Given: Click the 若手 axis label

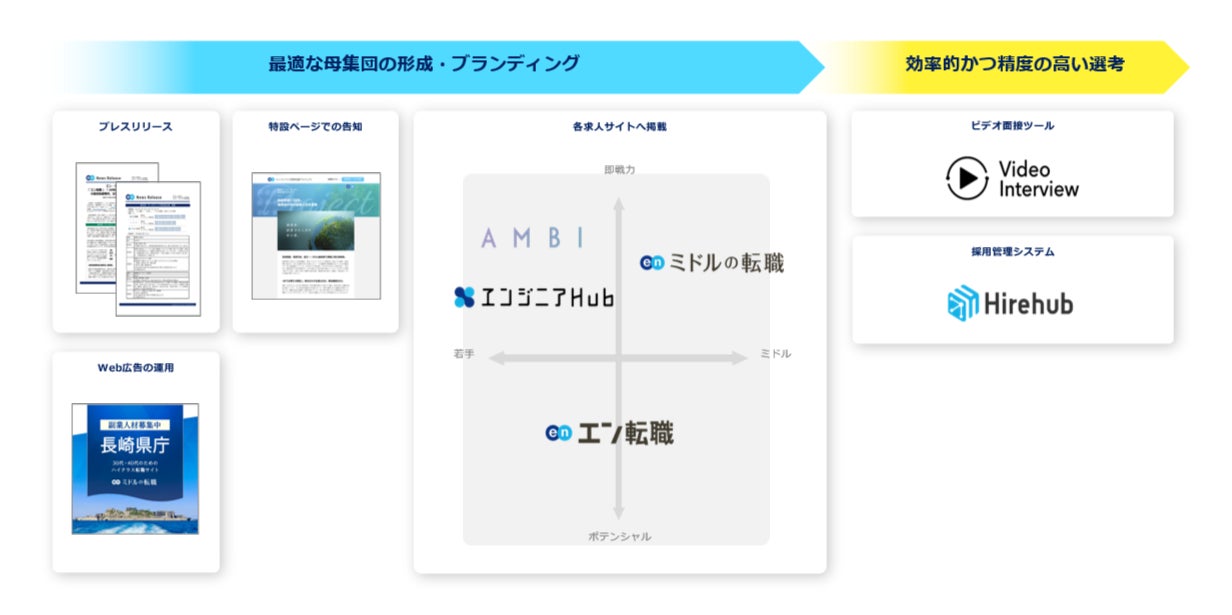Looking at the screenshot, I should [463, 354].
